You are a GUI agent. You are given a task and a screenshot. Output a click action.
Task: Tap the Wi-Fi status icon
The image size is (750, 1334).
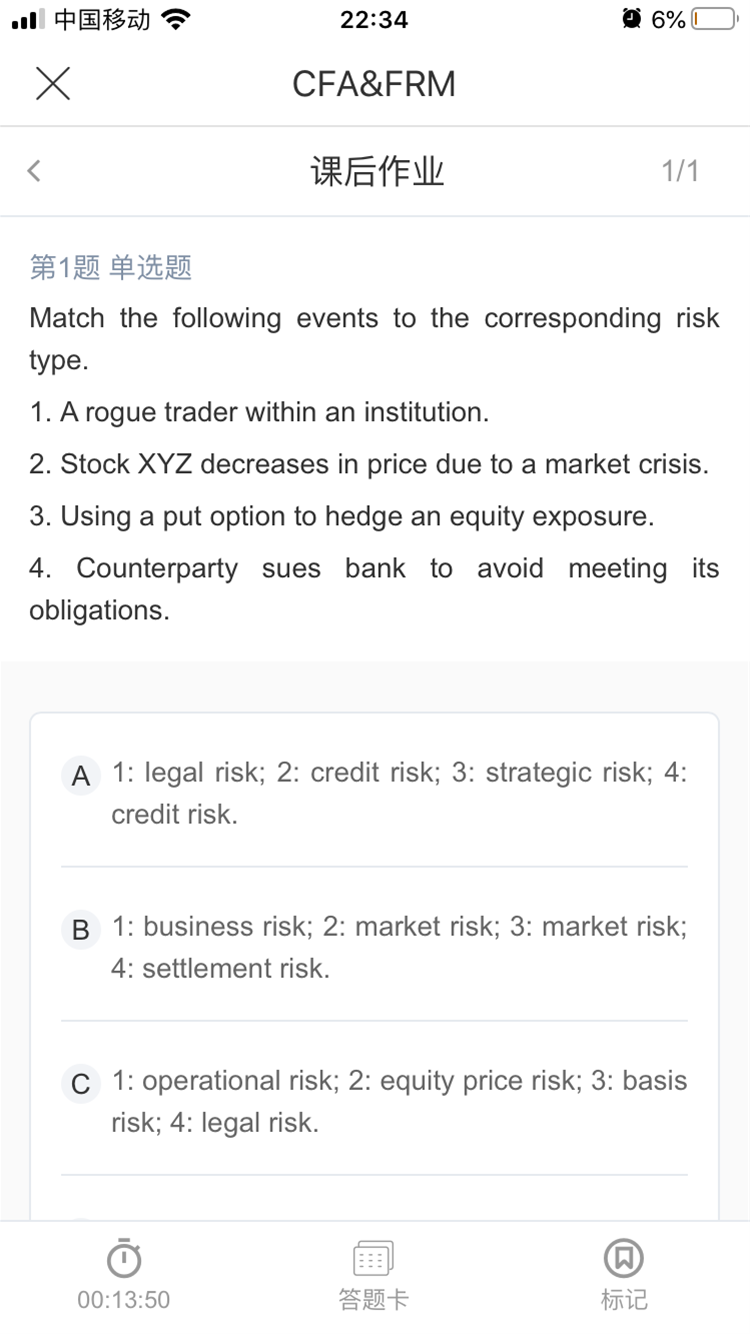[176, 19]
